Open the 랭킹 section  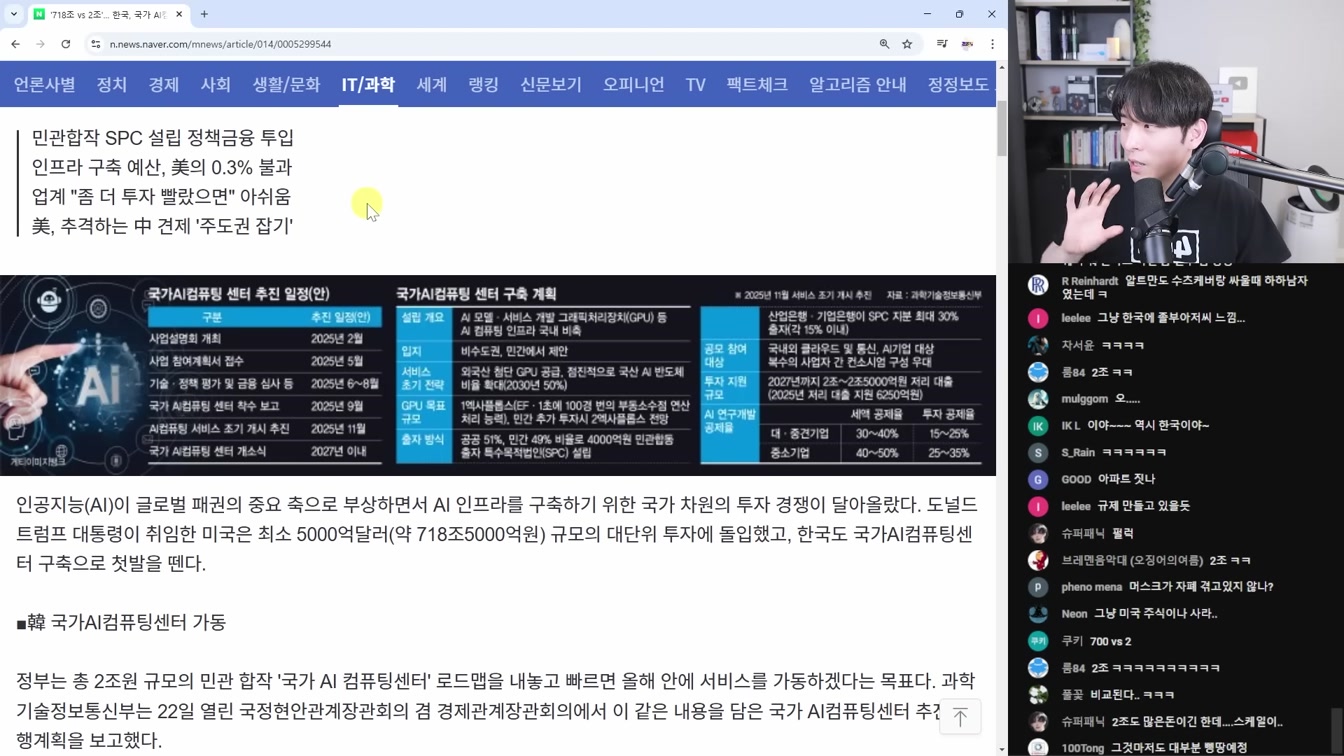pos(484,84)
